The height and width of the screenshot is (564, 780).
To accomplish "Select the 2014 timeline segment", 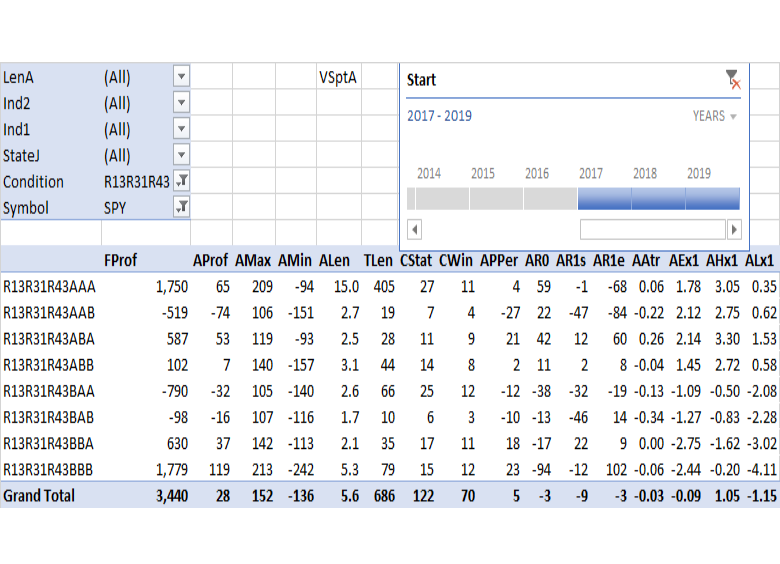I will click(442, 198).
